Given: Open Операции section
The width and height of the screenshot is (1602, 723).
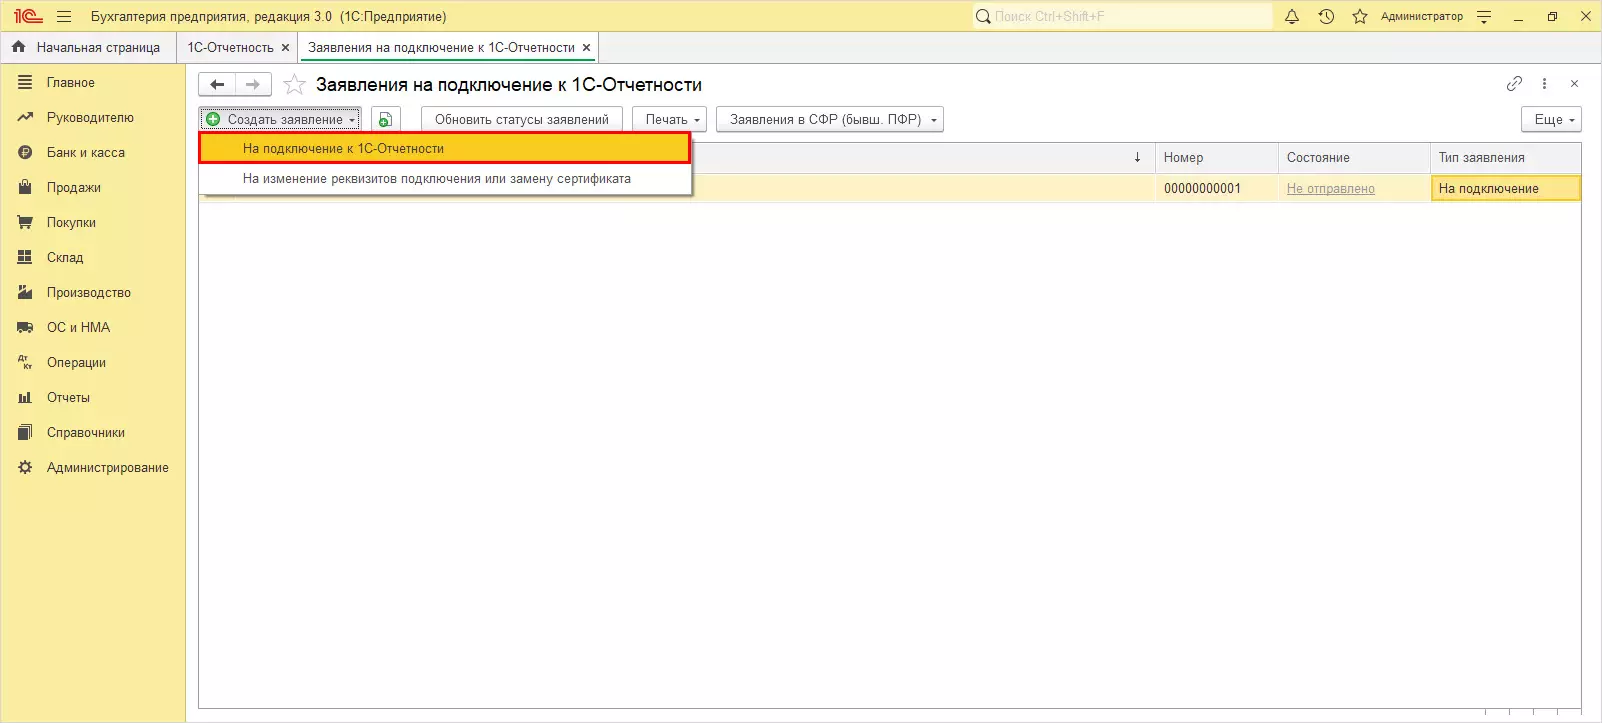Looking at the screenshot, I should tap(76, 363).
